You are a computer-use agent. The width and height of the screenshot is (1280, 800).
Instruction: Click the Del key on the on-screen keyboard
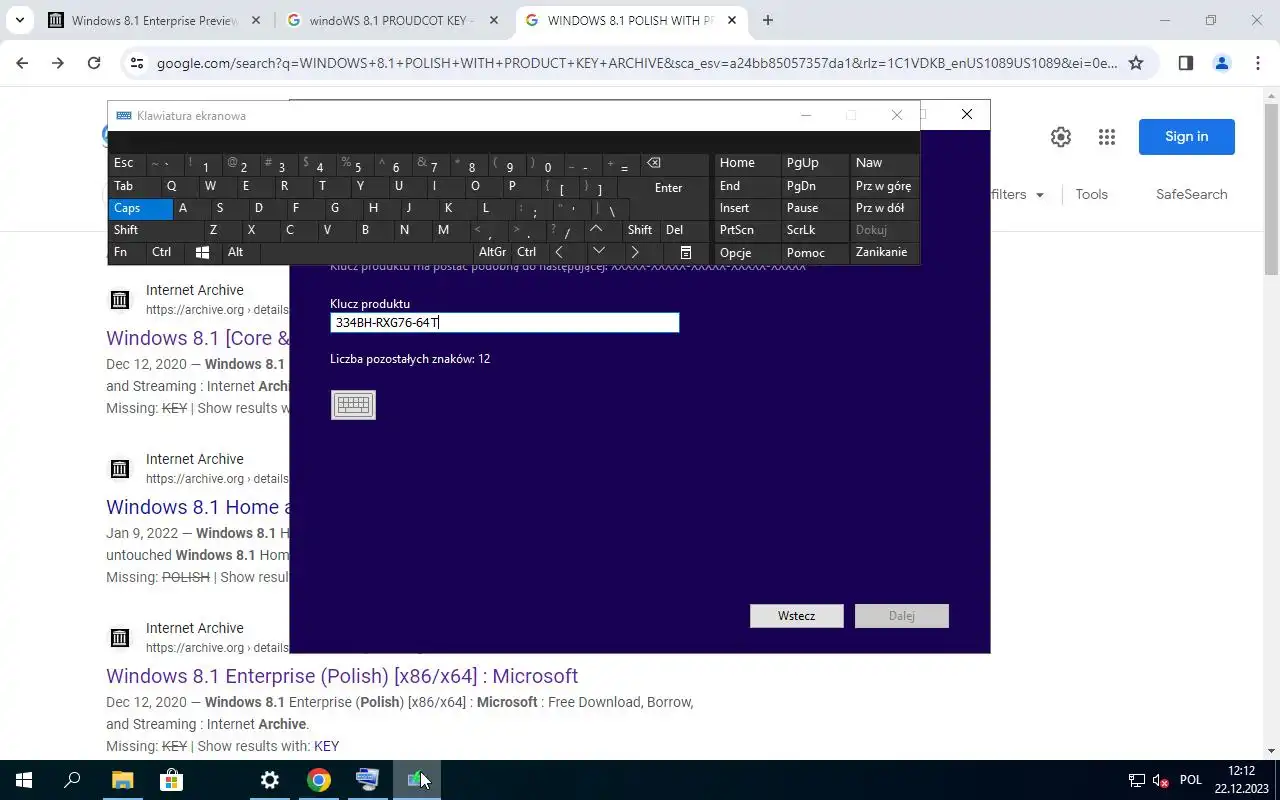click(683, 230)
